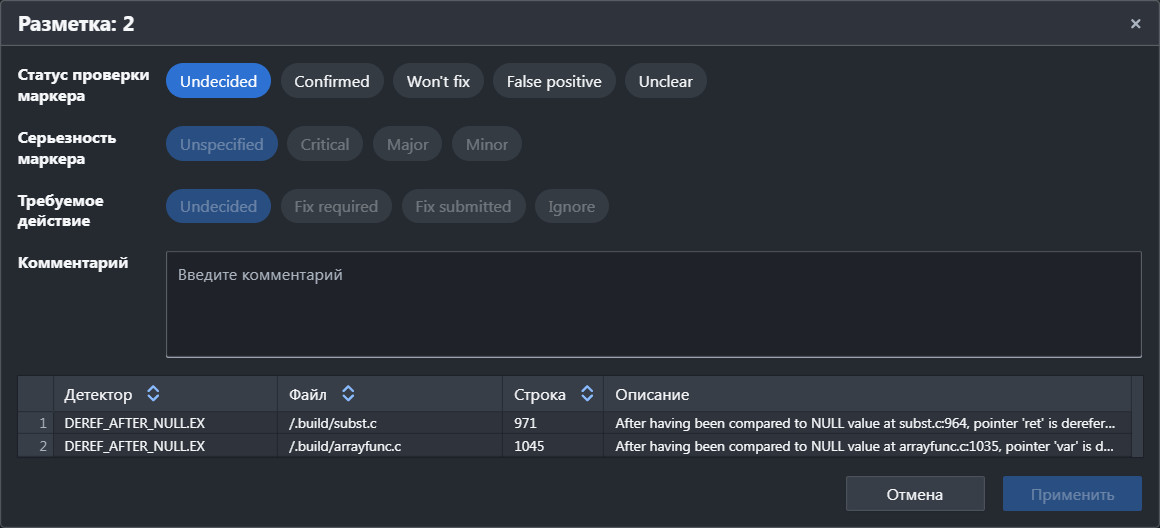Close the Разметка dialog
The width and height of the screenshot is (1160, 528).
(x=1135, y=23)
